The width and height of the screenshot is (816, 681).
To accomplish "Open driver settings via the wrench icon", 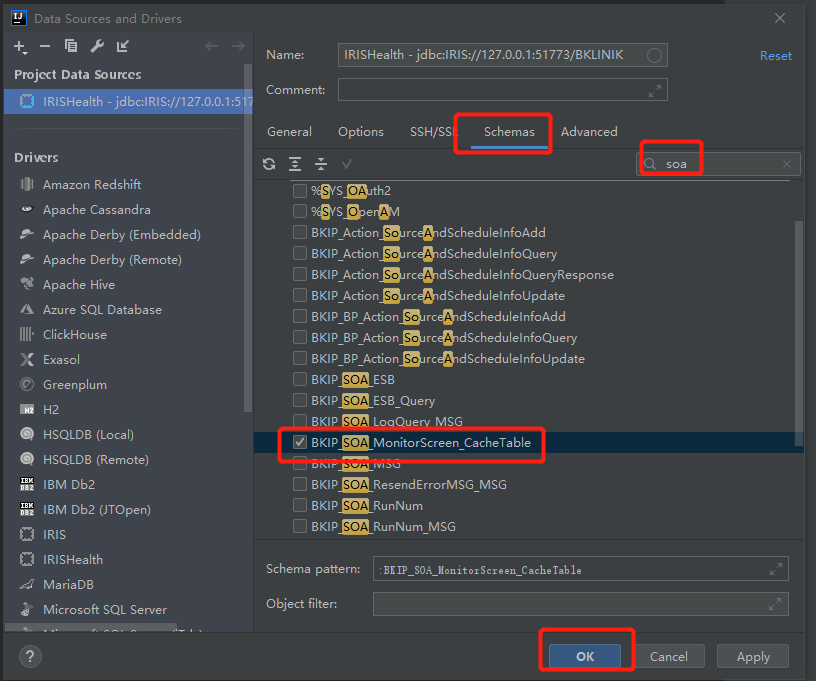I will click(97, 46).
